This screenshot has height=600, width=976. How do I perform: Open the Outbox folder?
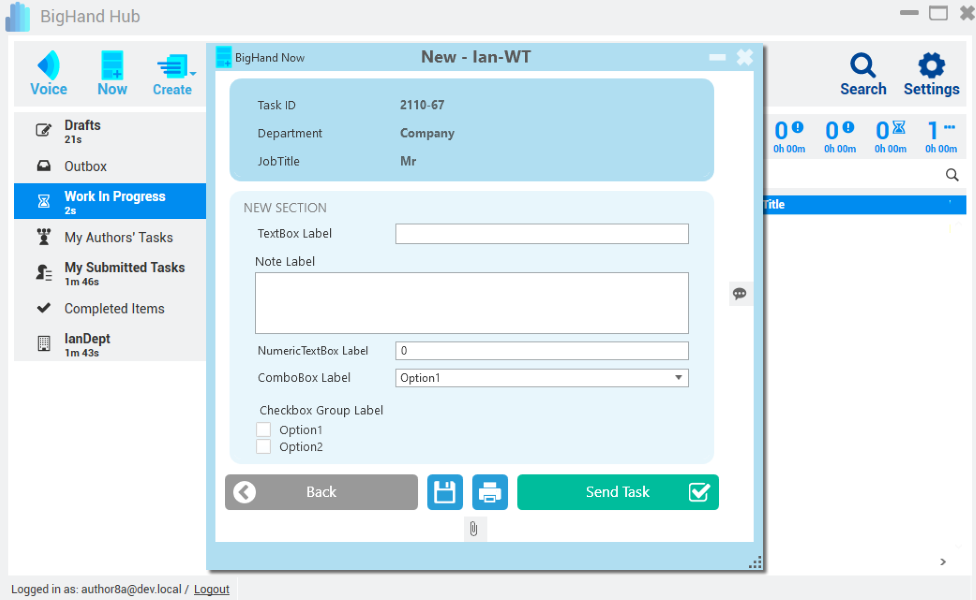(x=110, y=166)
